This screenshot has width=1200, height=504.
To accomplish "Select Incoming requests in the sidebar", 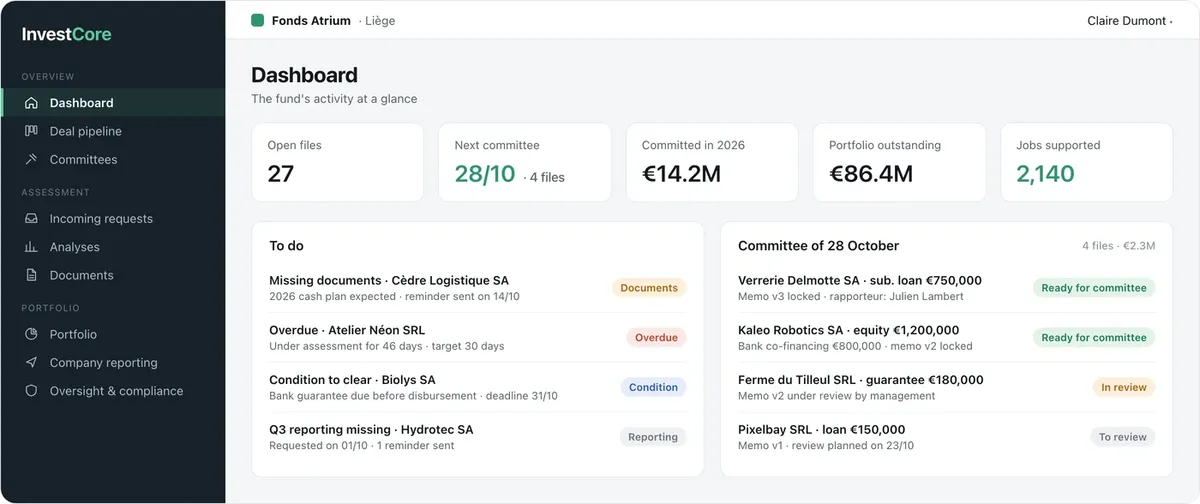I will 113,218.
